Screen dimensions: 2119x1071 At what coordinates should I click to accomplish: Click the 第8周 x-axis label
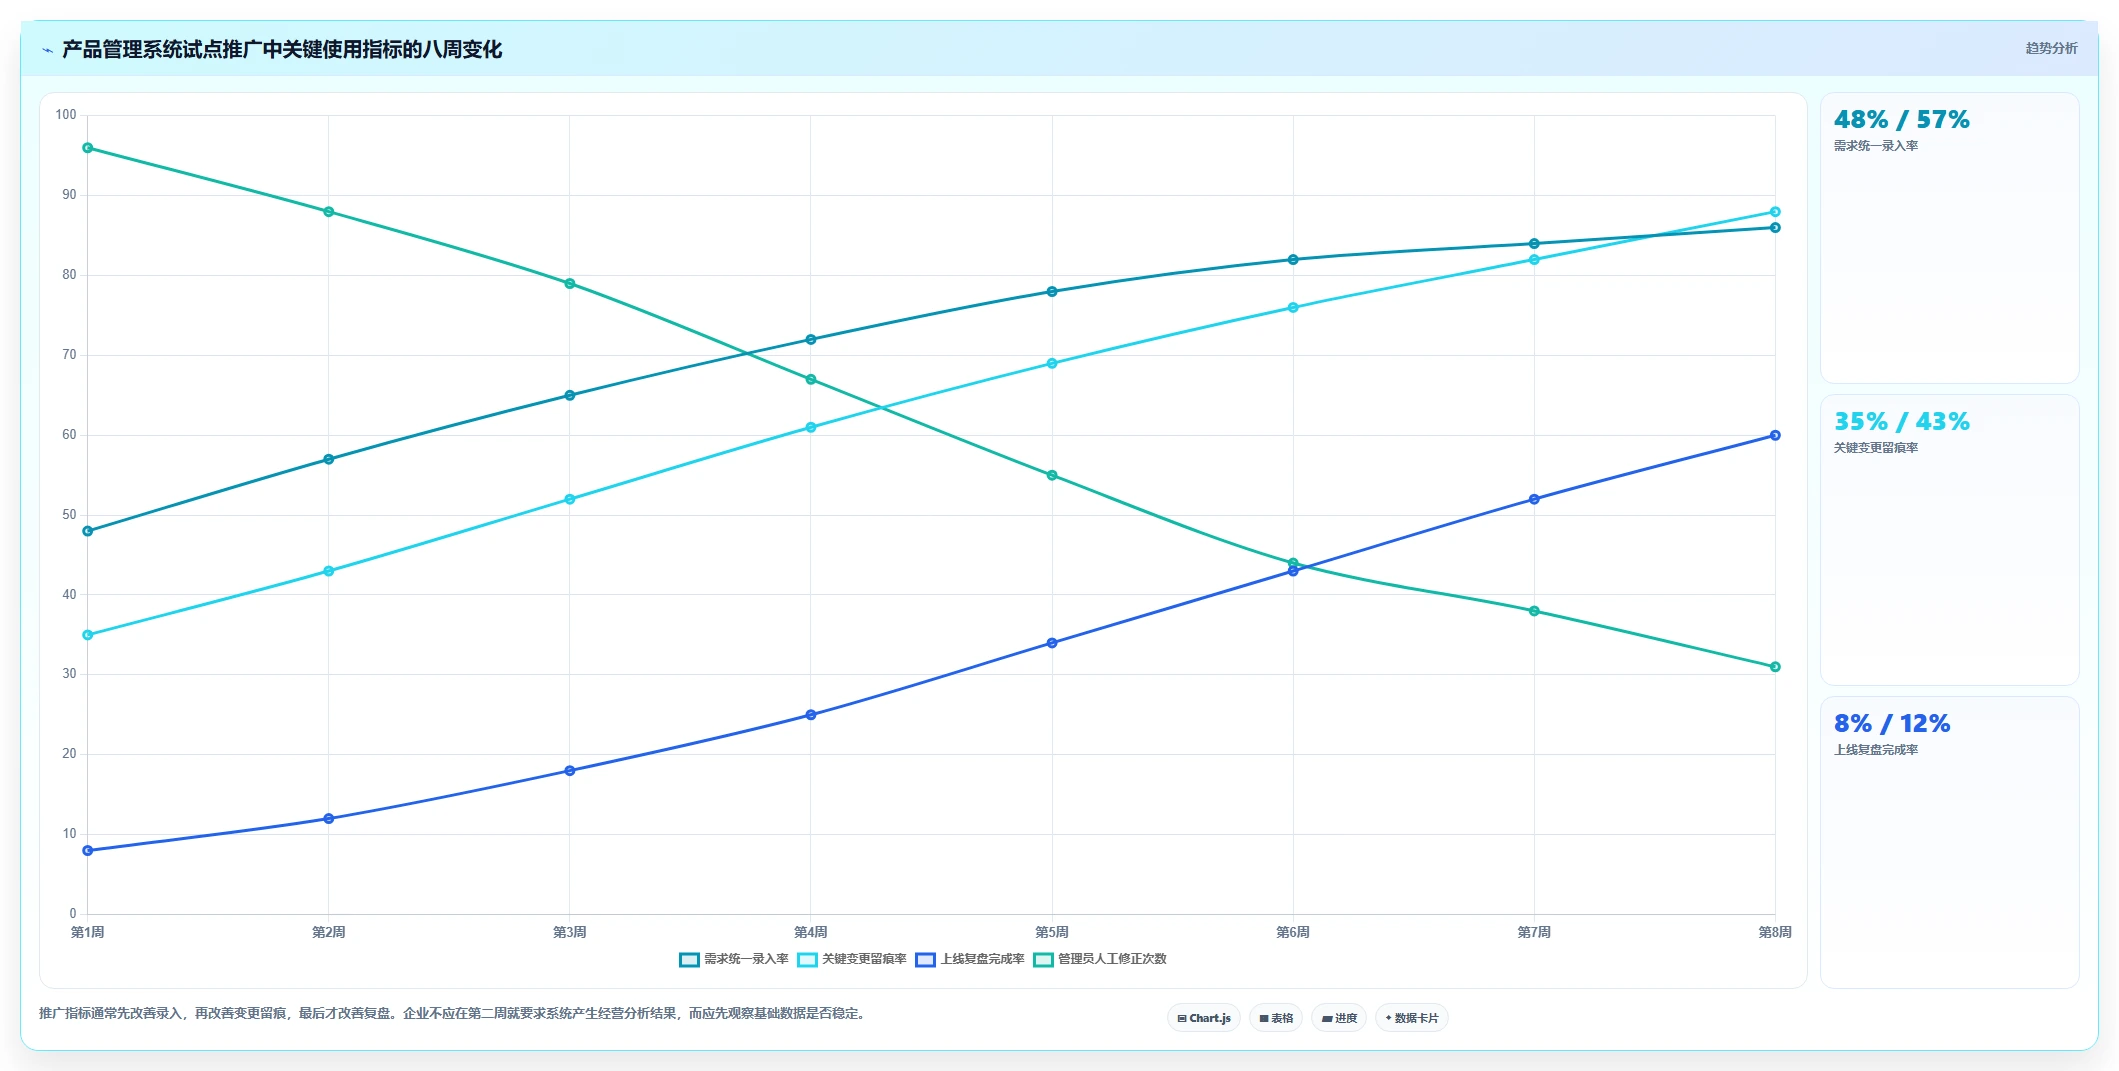pos(1775,932)
